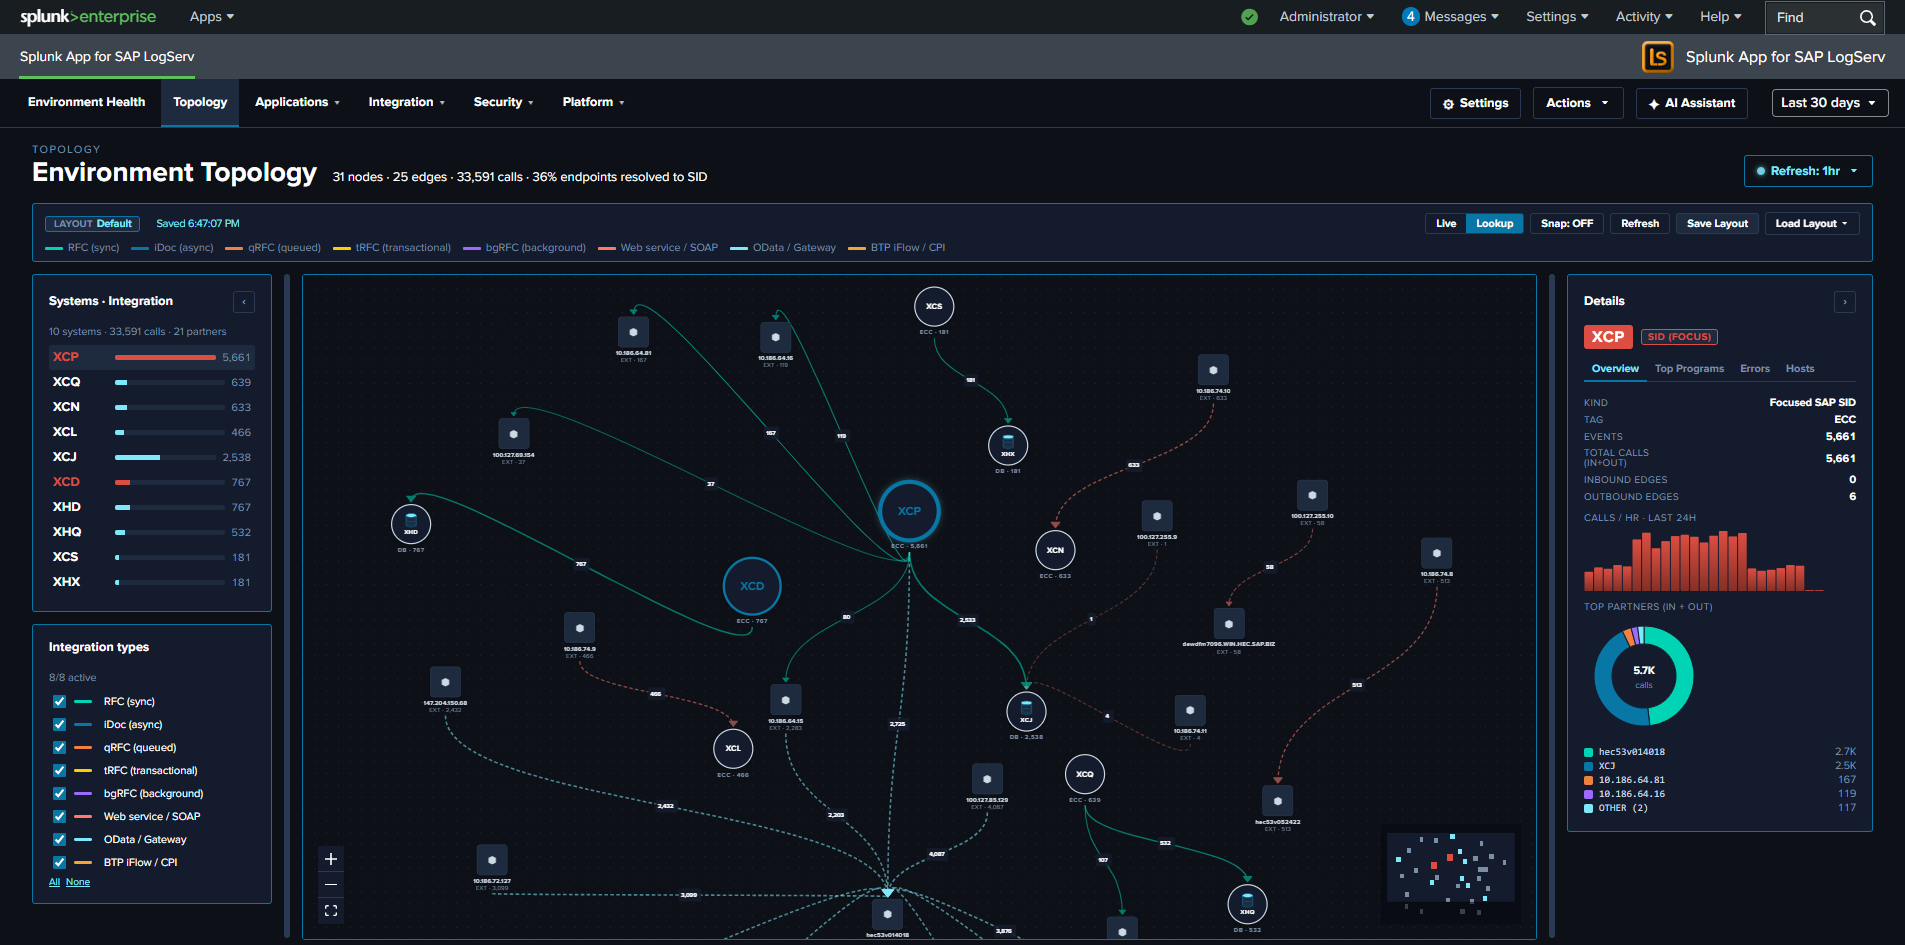1905x945 pixels.
Task: Uncheck the tRFC (transactional) integration type
Action: point(59,771)
